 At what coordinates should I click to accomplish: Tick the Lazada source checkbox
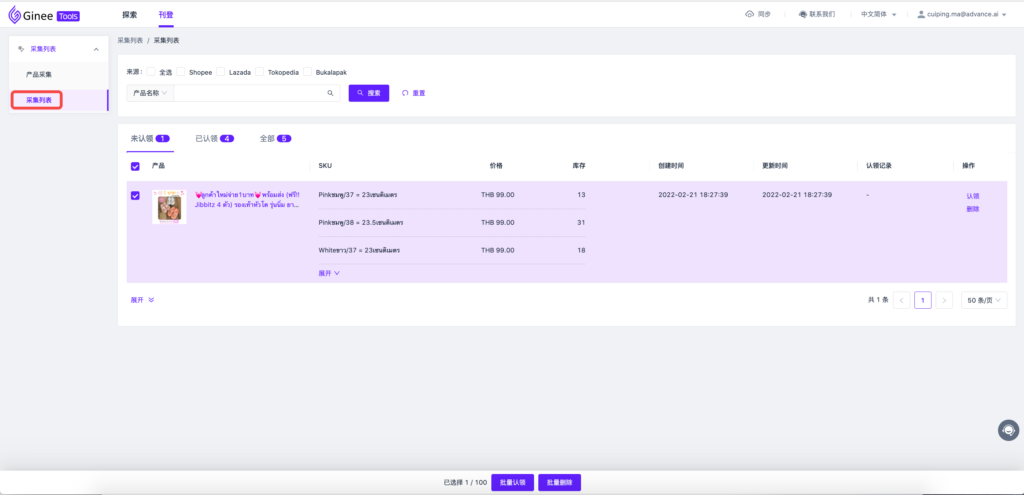pyautogui.click(x=223, y=72)
